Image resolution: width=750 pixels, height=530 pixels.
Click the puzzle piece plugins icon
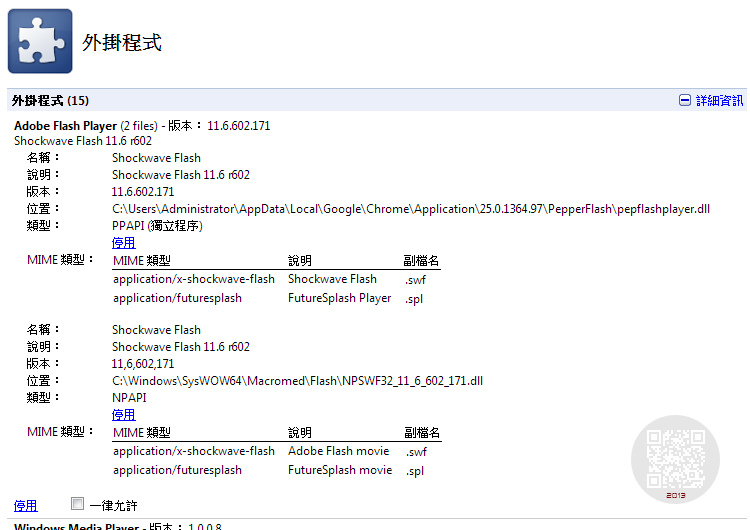click(40, 41)
